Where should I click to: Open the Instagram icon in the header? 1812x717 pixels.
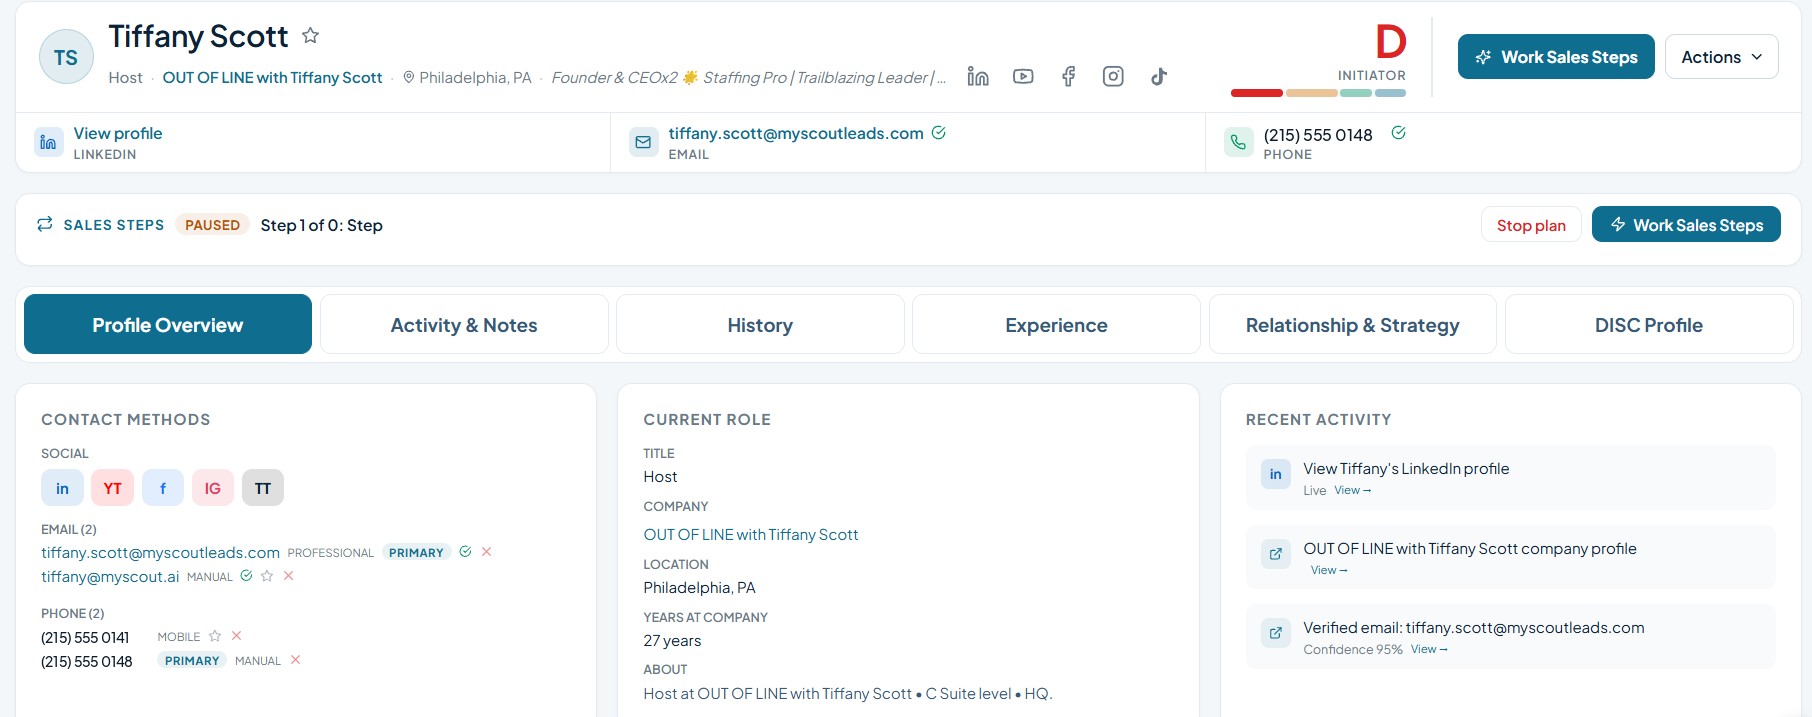click(x=1113, y=76)
